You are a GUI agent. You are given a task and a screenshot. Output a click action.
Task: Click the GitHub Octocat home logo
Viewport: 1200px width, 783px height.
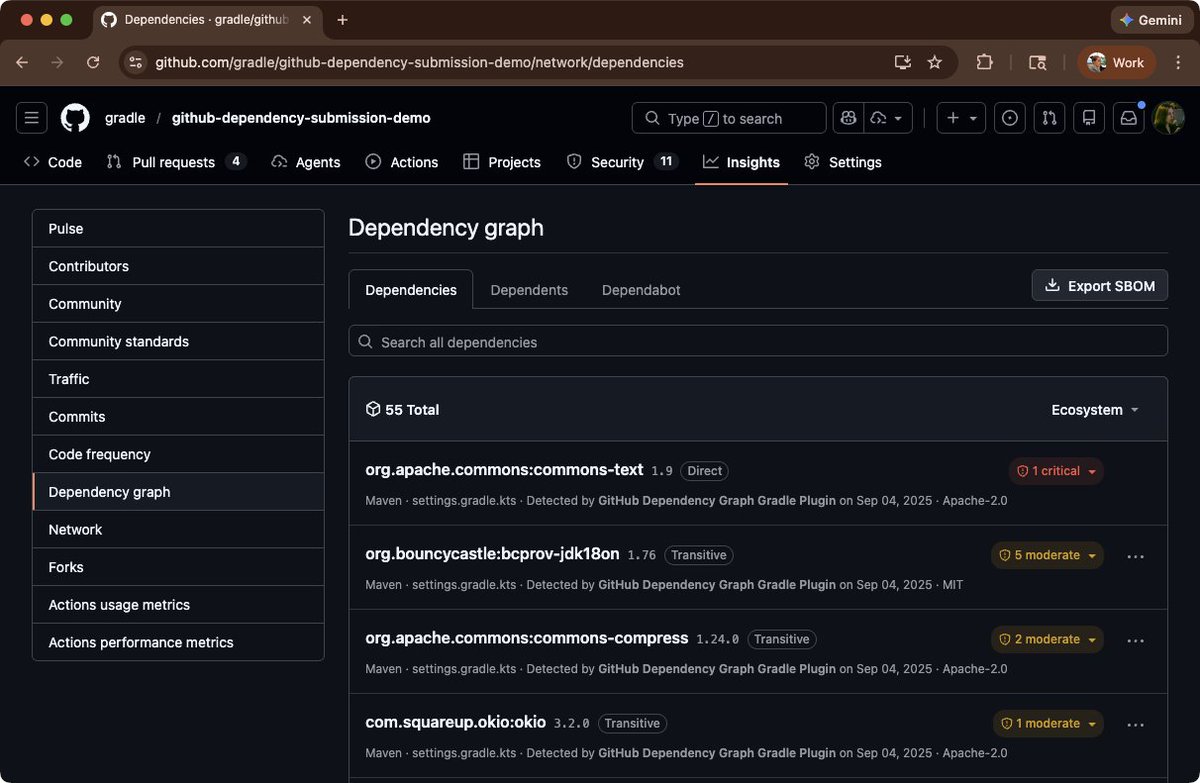(x=75, y=117)
